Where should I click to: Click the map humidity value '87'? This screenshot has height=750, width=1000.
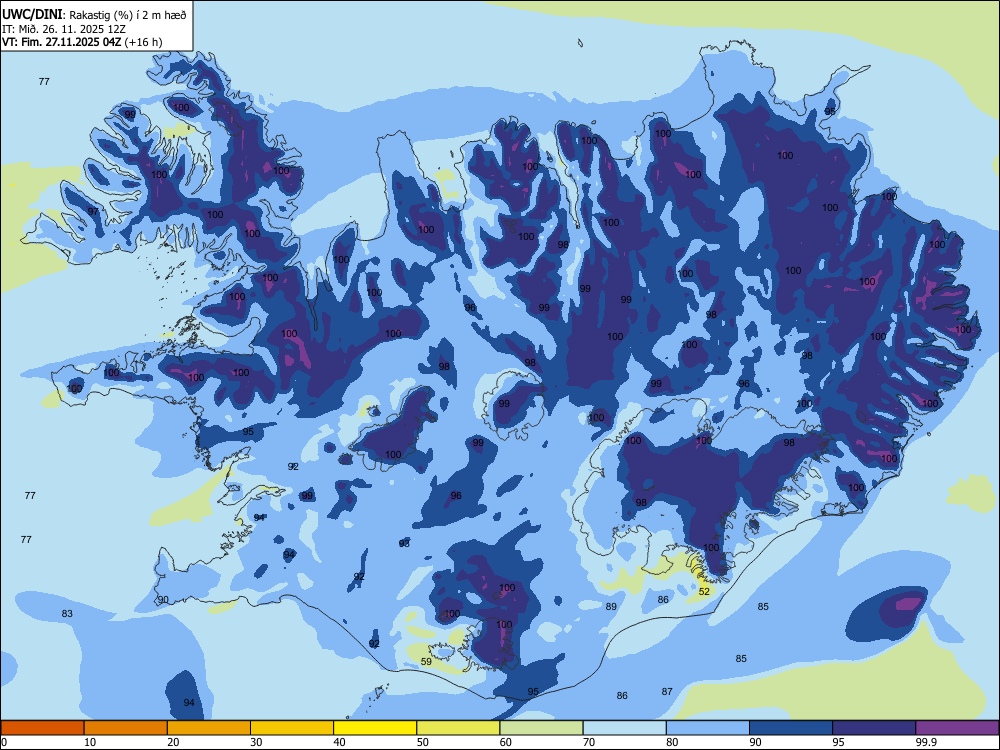pyautogui.click(x=667, y=691)
